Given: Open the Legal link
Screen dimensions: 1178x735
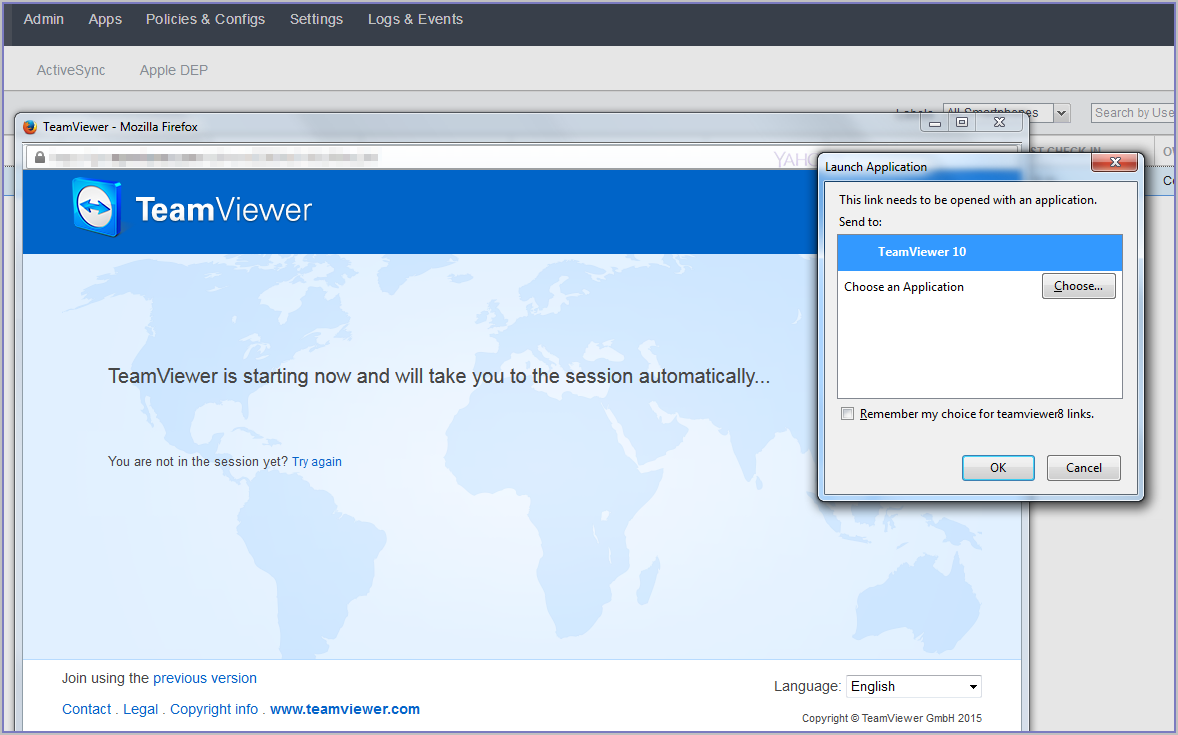Looking at the screenshot, I should tap(140, 709).
